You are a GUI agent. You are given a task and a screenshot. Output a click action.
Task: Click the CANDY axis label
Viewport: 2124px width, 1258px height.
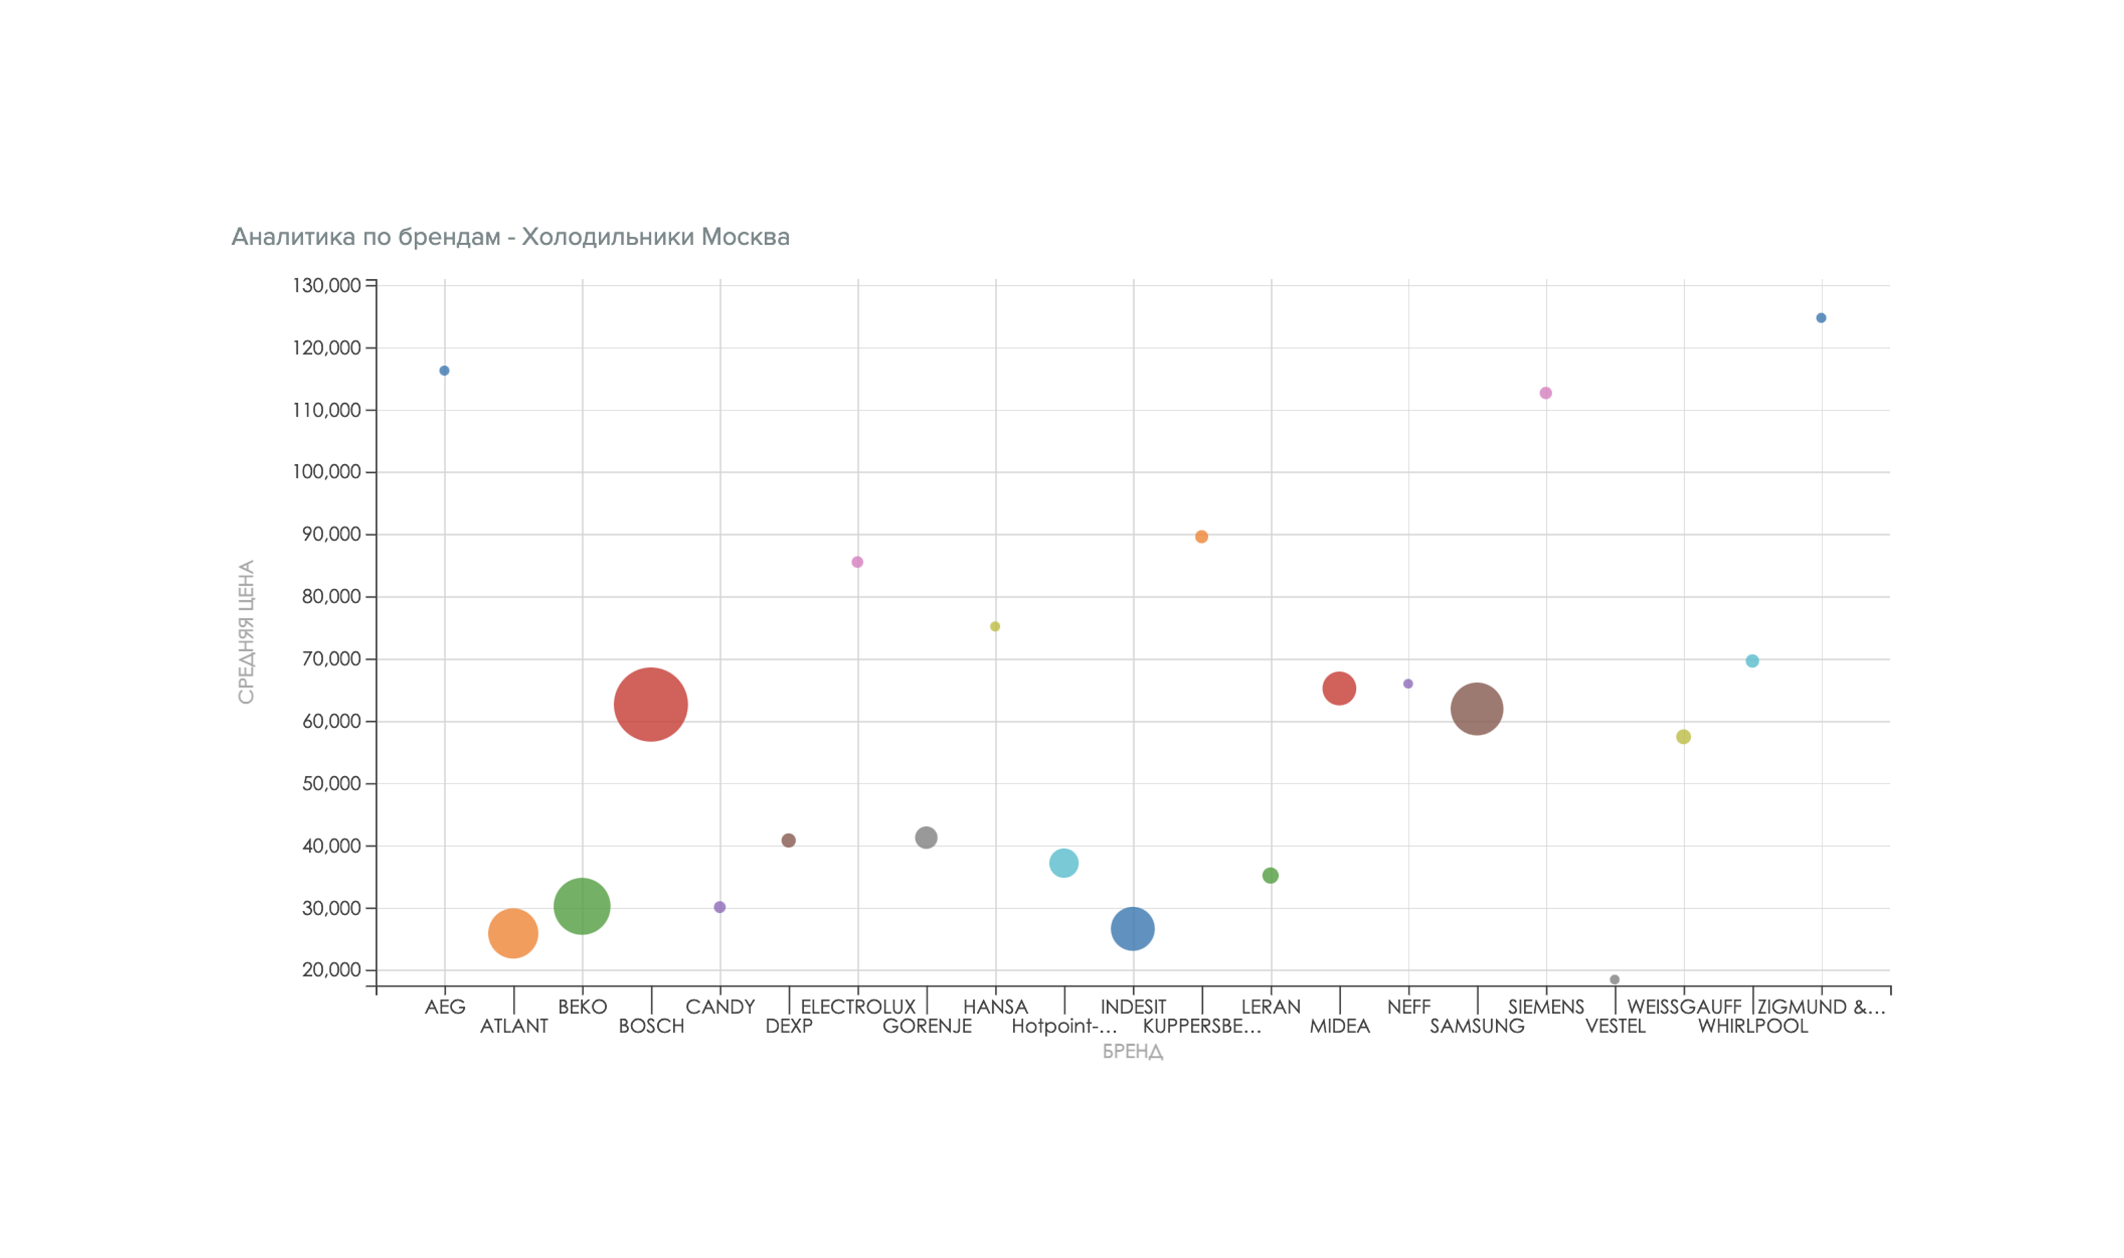720,1007
